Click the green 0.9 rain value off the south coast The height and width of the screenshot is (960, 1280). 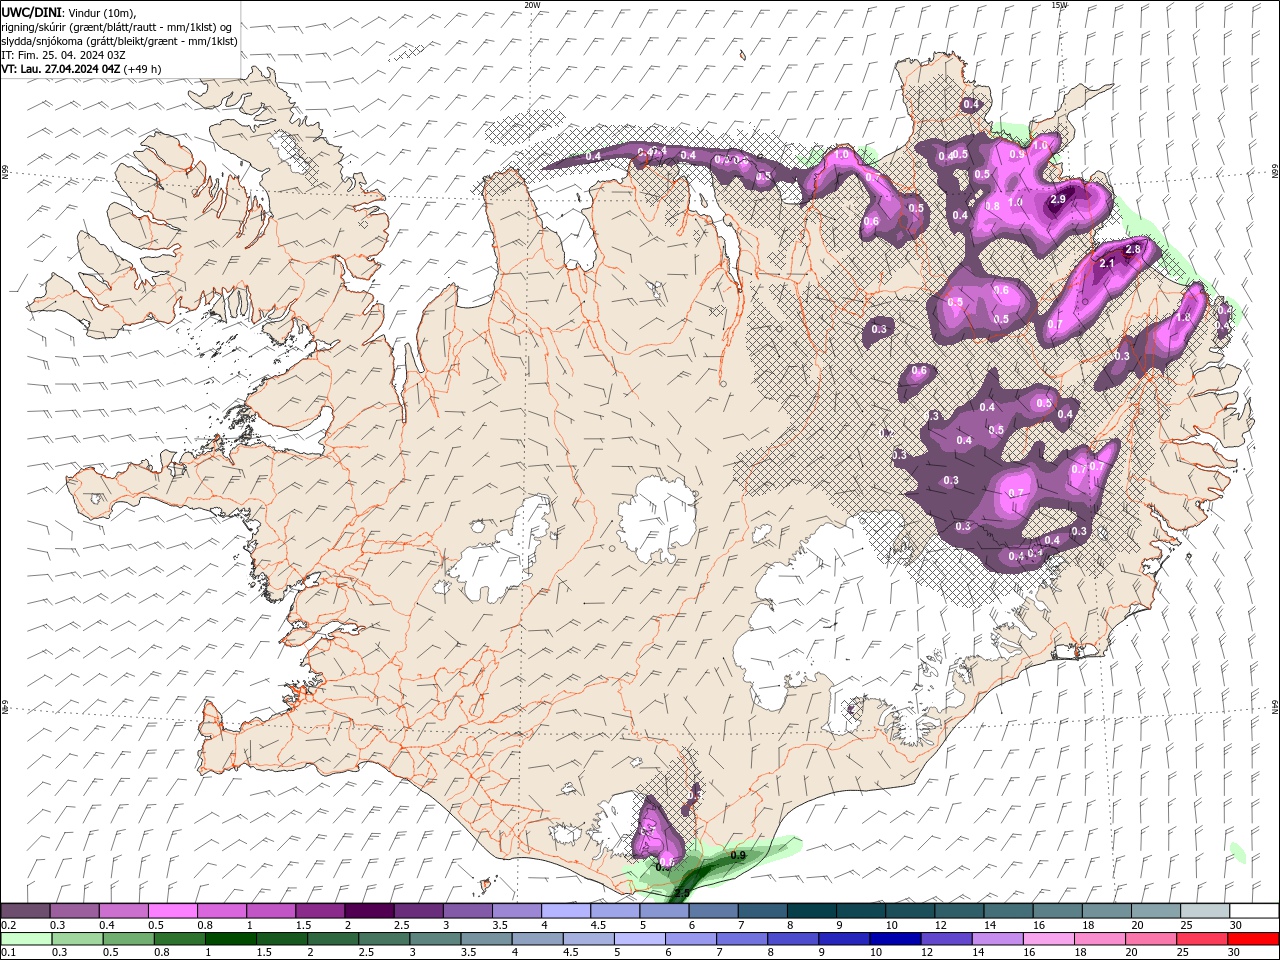tap(738, 856)
